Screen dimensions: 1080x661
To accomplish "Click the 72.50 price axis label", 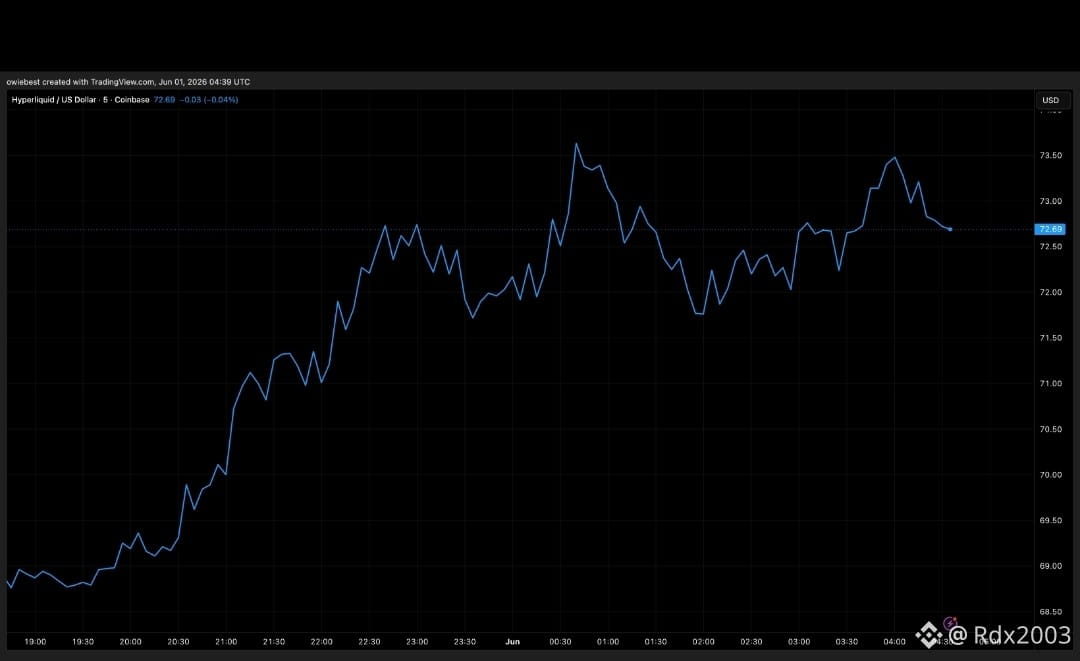I will [1050, 246].
